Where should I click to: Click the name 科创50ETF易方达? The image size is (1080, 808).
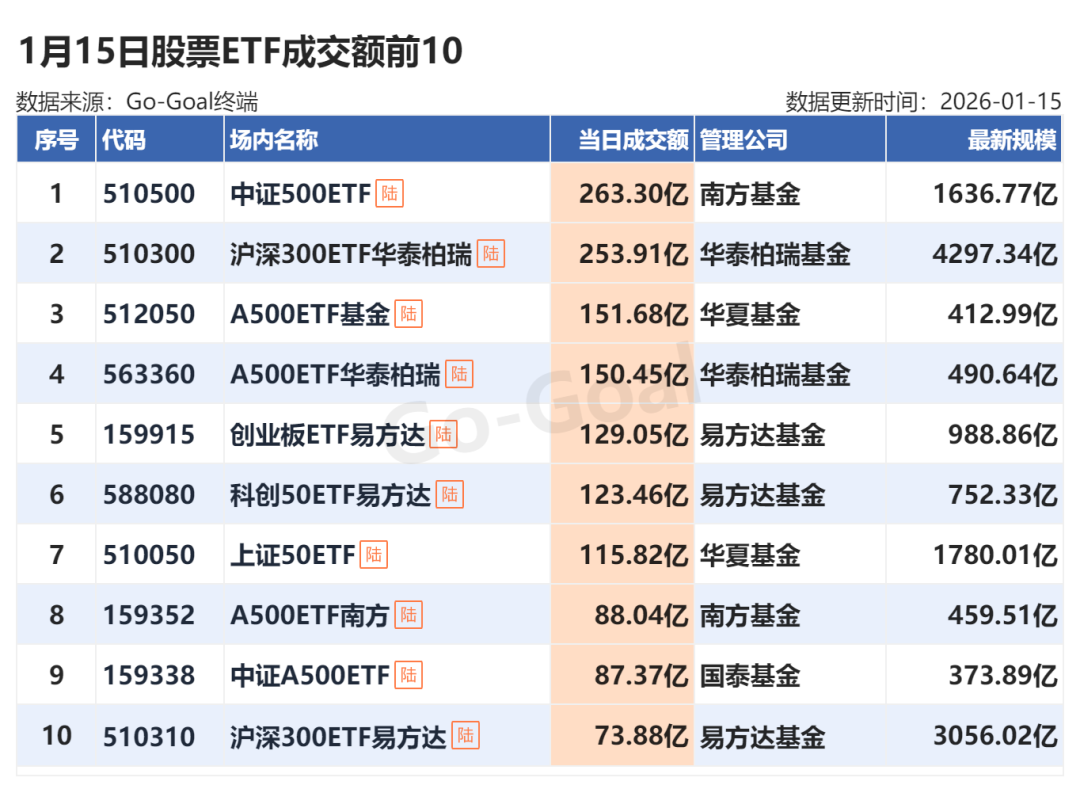coord(331,495)
